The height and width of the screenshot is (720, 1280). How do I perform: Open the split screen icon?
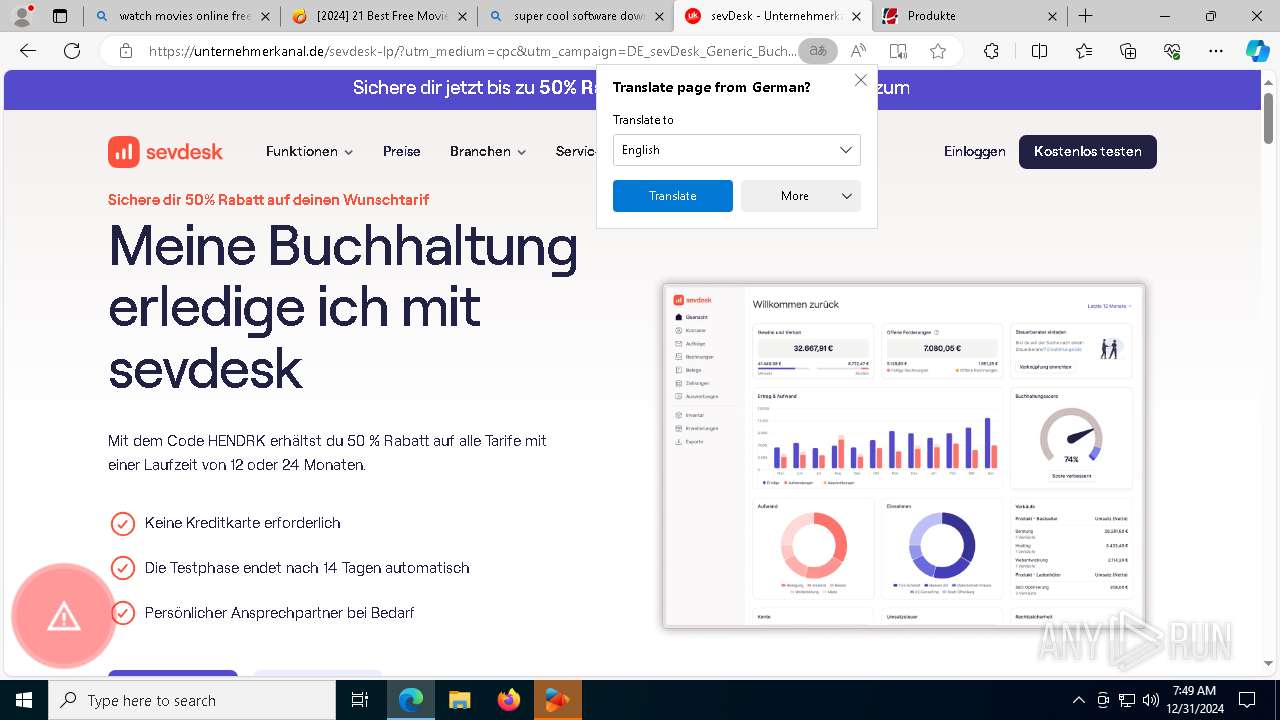1039,51
